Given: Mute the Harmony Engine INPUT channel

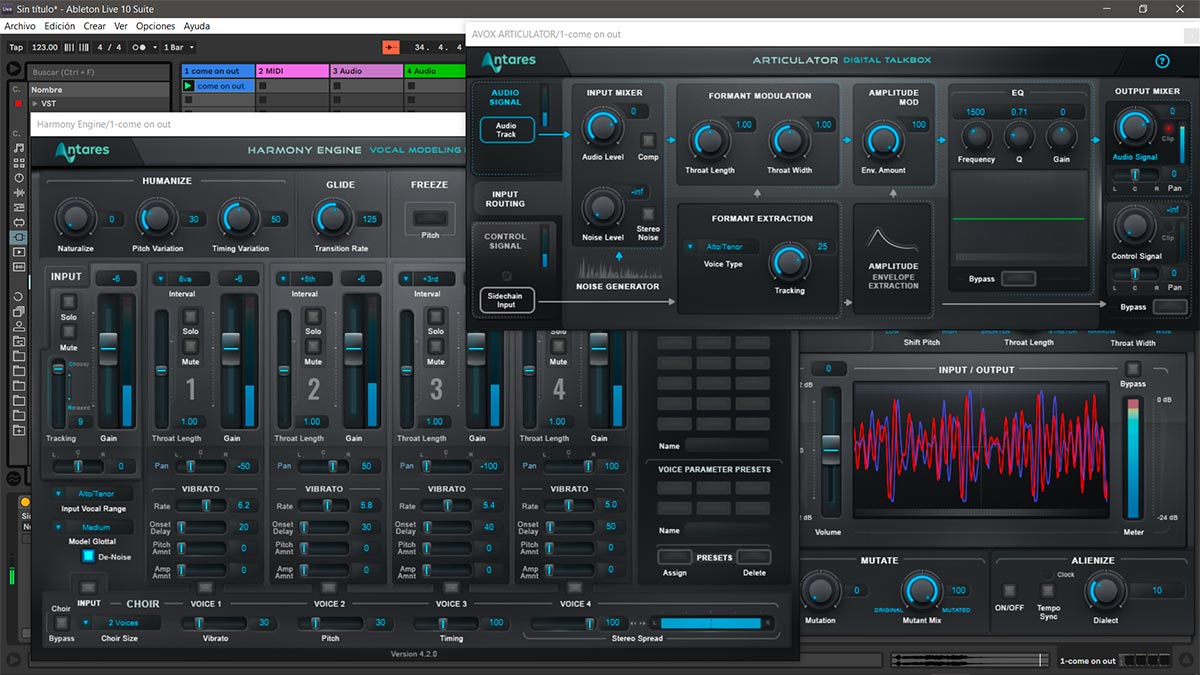Looking at the screenshot, I should (x=68, y=332).
